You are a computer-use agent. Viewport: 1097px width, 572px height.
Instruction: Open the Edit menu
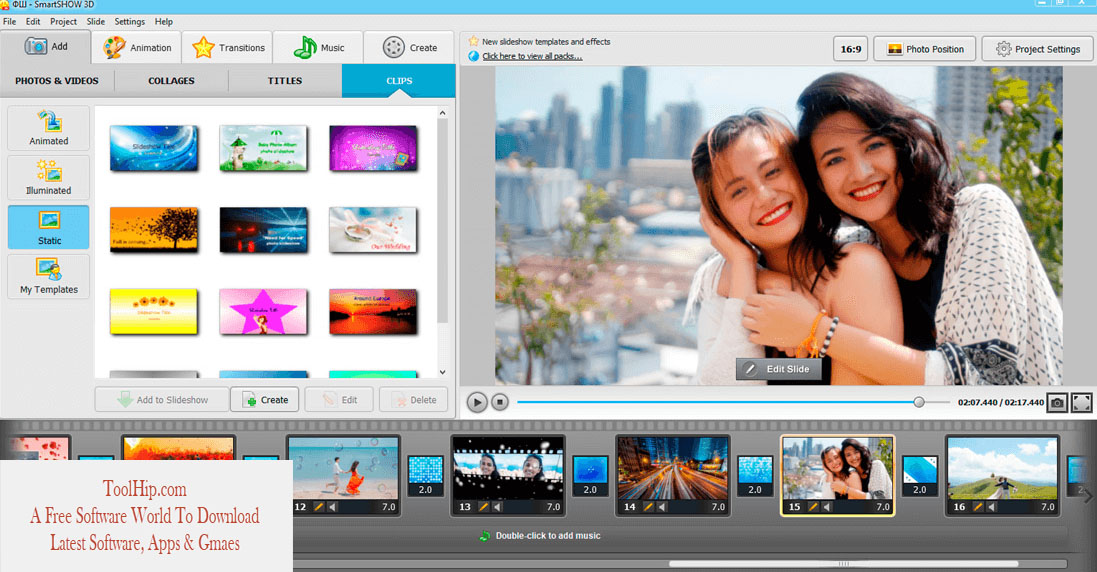coord(33,22)
